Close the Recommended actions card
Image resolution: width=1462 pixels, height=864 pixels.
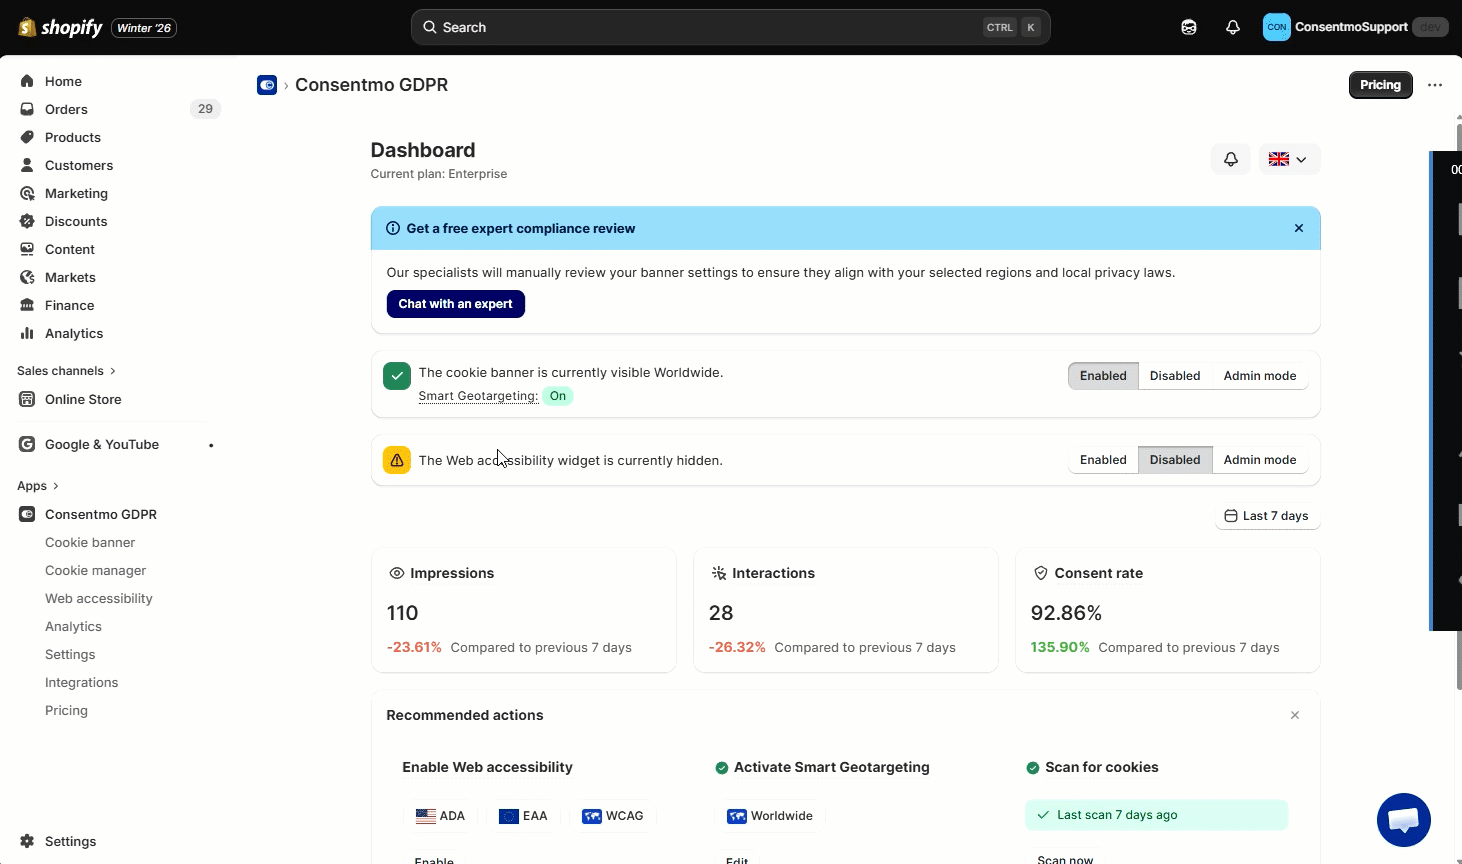click(1294, 715)
